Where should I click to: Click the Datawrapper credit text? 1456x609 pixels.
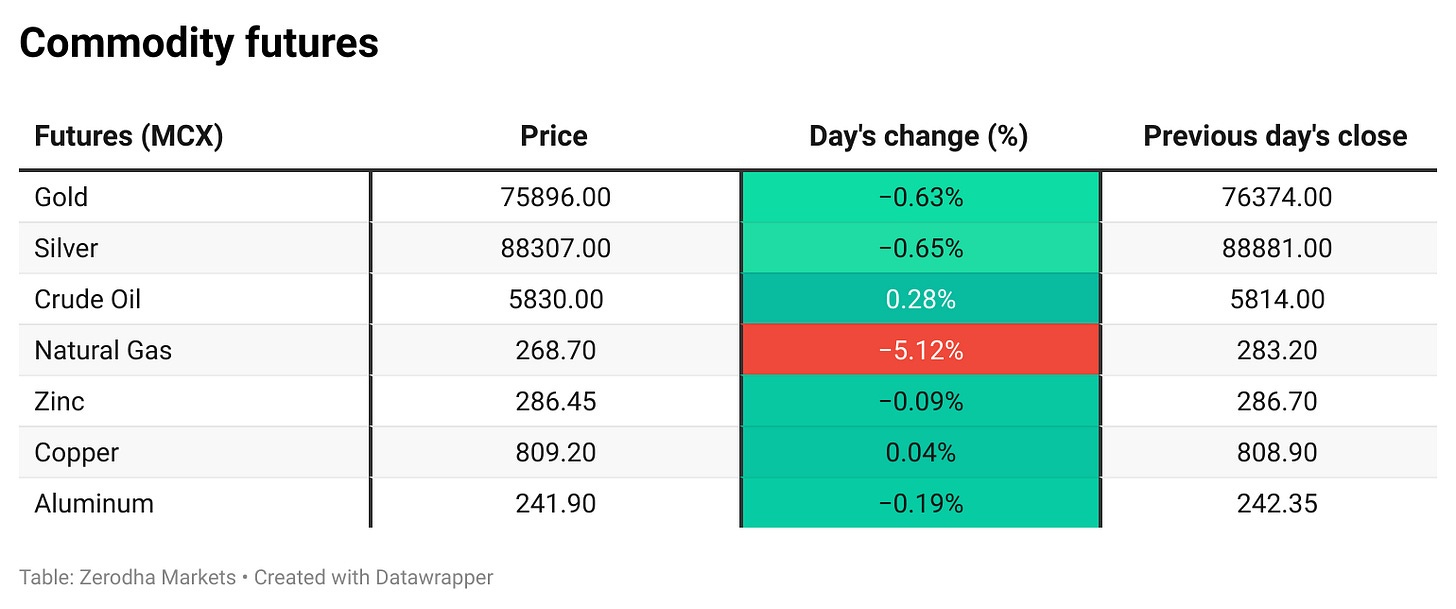373,577
